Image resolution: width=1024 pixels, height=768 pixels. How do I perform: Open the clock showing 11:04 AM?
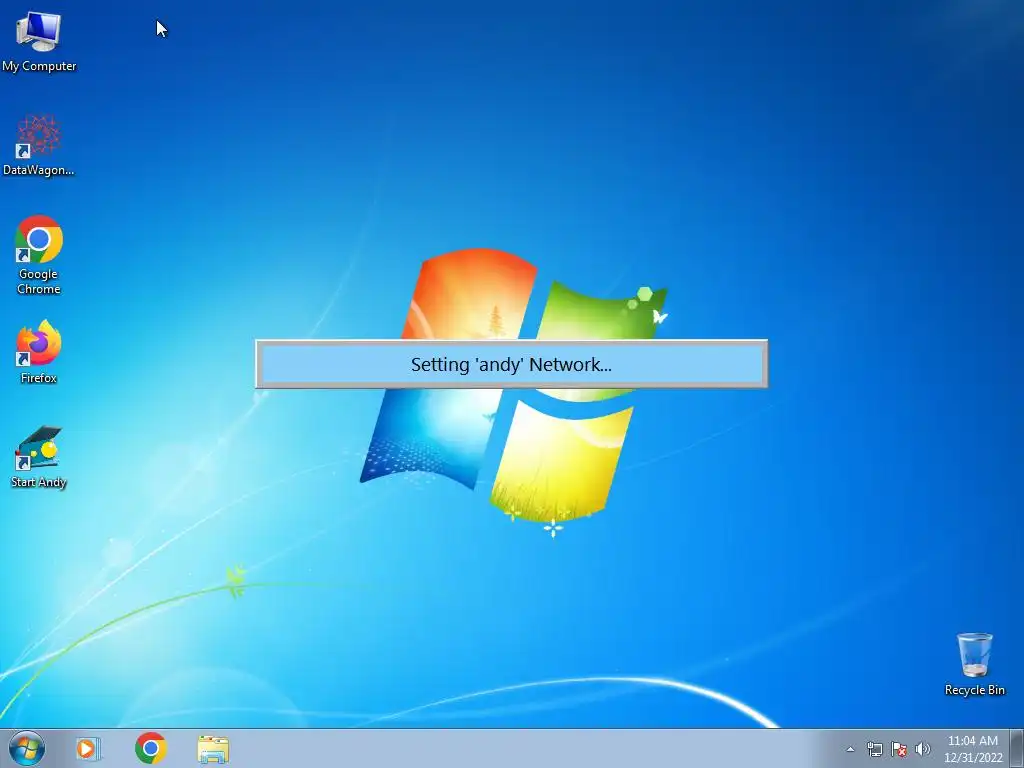click(972, 749)
